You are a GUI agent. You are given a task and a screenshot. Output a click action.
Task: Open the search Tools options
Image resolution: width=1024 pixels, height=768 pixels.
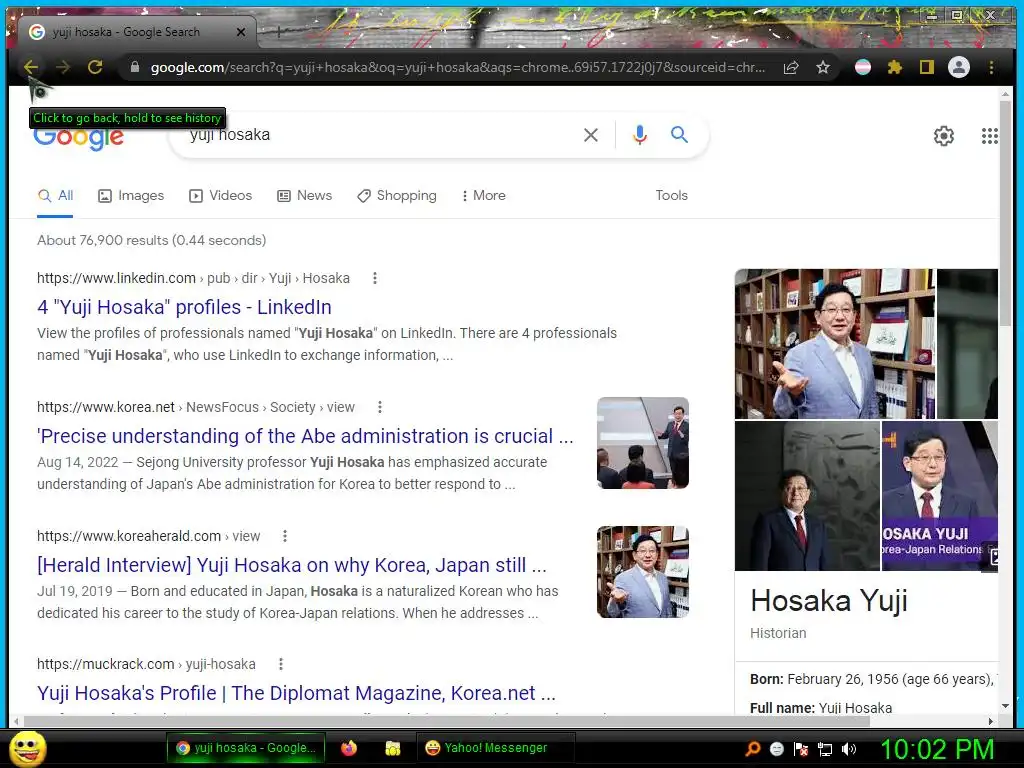(x=671, y=195)
